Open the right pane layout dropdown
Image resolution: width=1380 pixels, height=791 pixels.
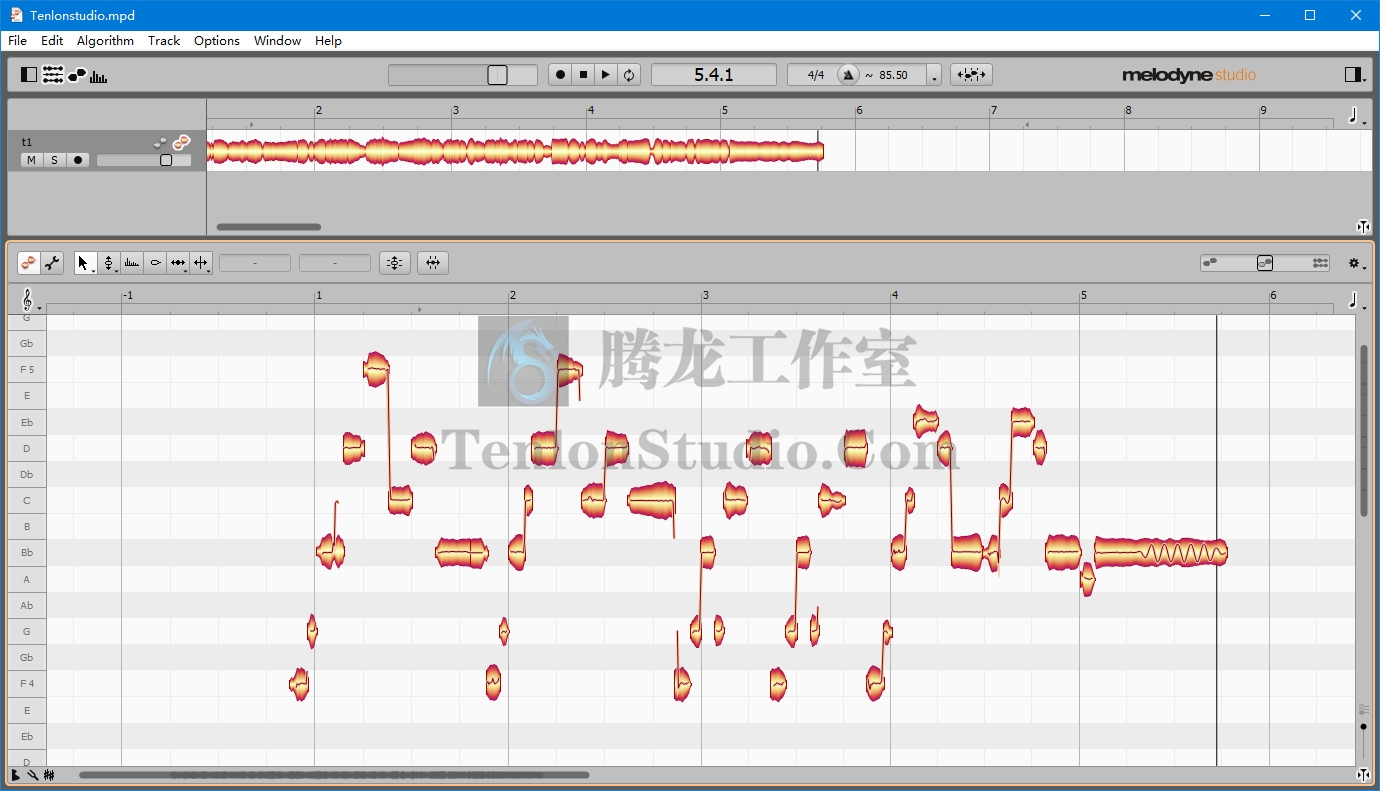[1355, 75]
